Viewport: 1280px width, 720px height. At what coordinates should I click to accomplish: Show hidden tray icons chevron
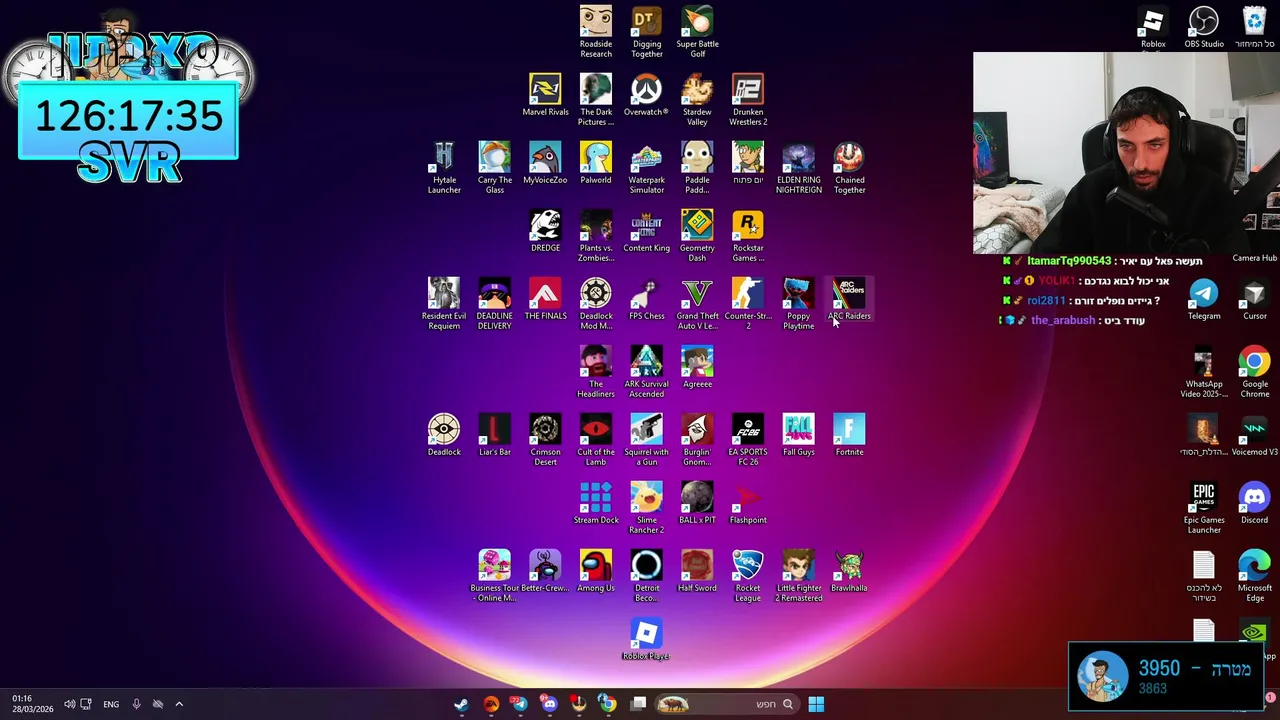pos(179,704)
